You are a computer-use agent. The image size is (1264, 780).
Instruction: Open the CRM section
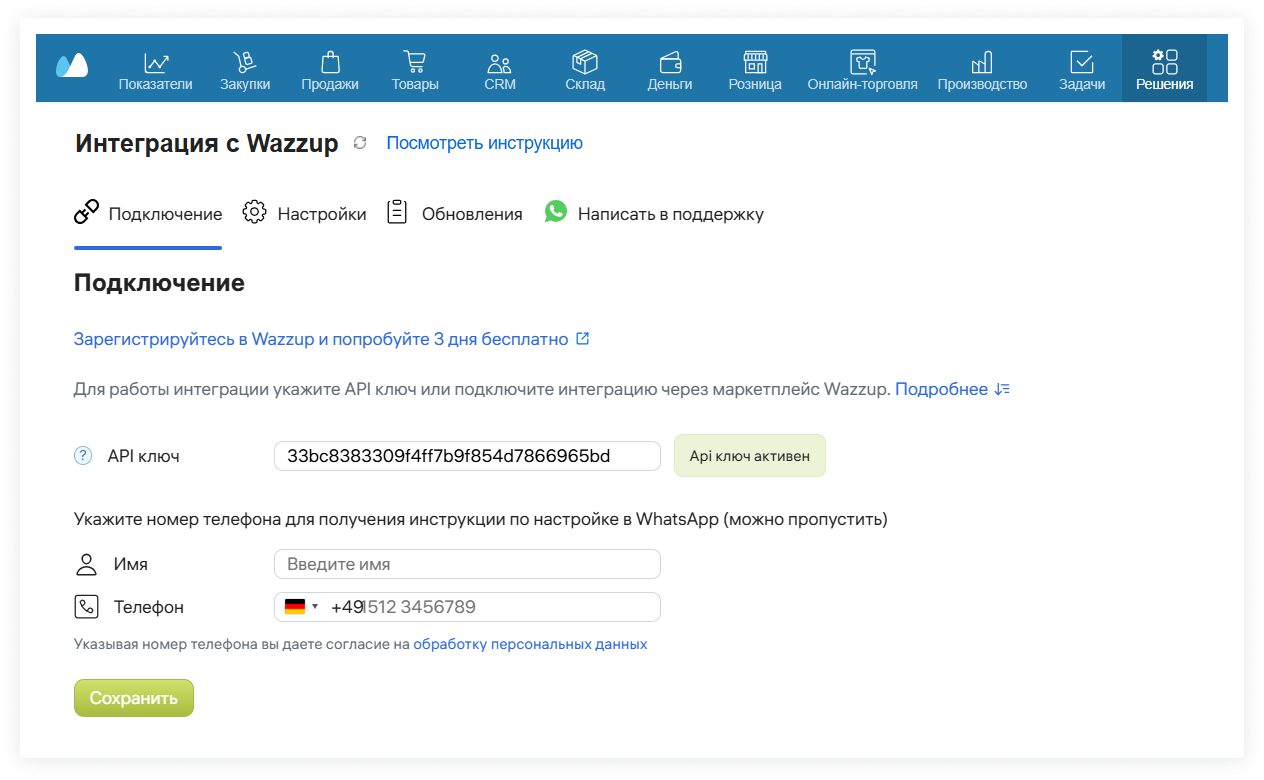[500, 70]
